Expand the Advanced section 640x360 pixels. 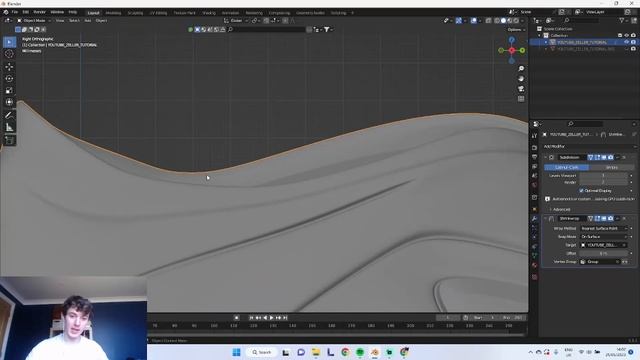tap(560, 209)
